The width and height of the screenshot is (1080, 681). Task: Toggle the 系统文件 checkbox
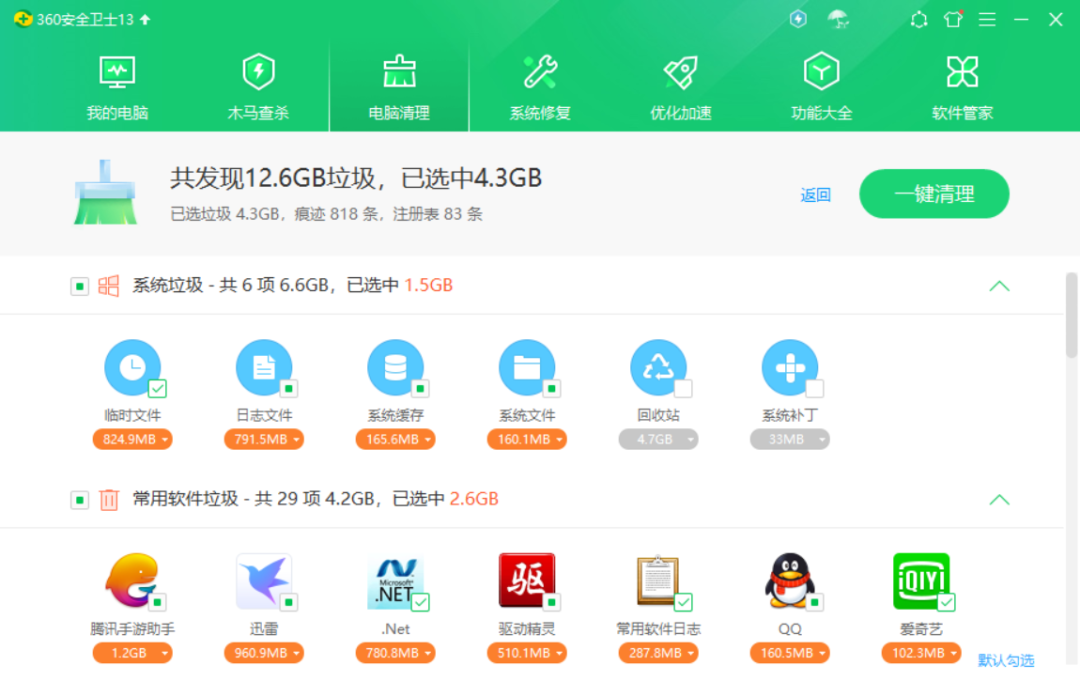point(552,388)
